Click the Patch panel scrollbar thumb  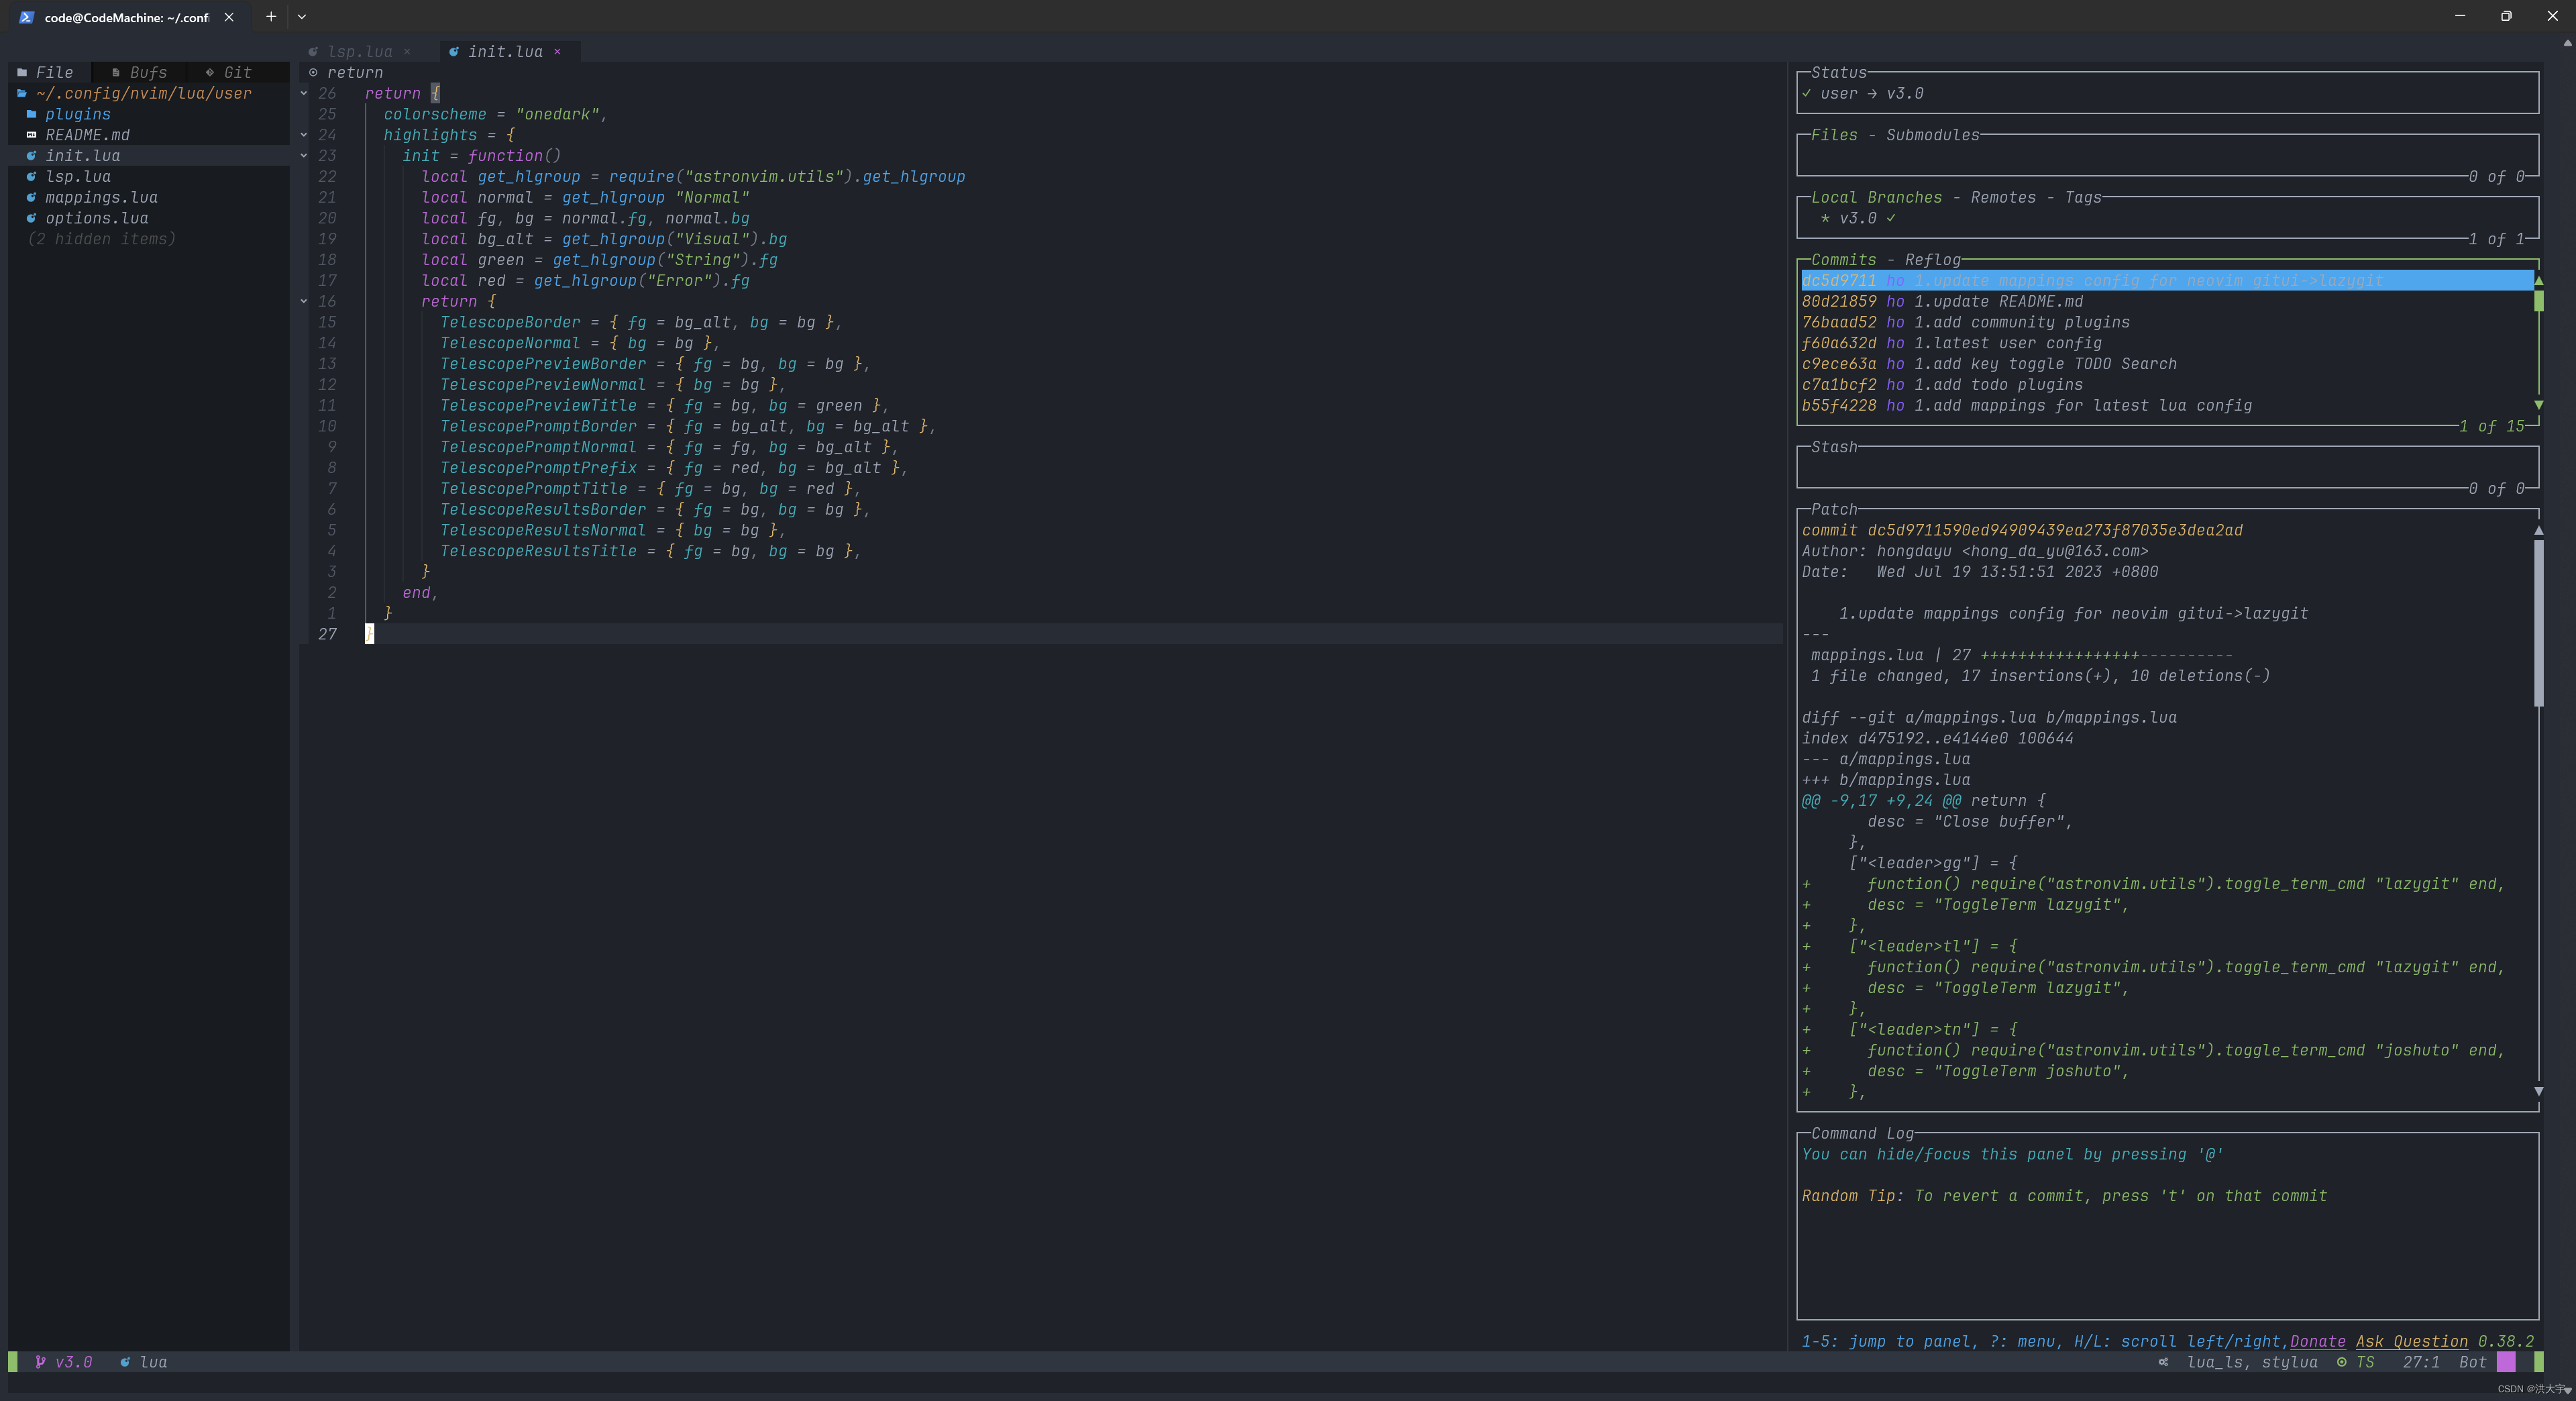coord(2538,622)
